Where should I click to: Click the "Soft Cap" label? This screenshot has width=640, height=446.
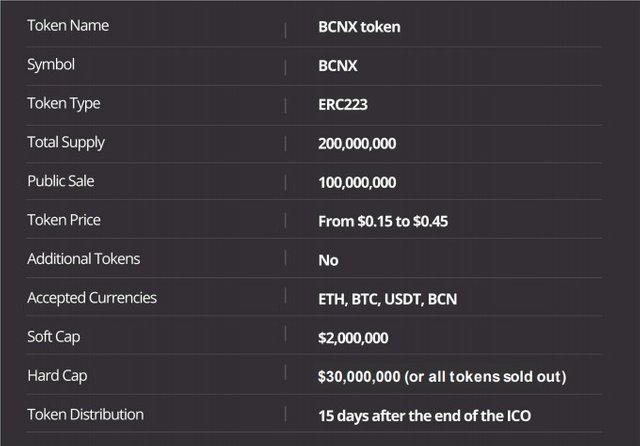point(54,337)
